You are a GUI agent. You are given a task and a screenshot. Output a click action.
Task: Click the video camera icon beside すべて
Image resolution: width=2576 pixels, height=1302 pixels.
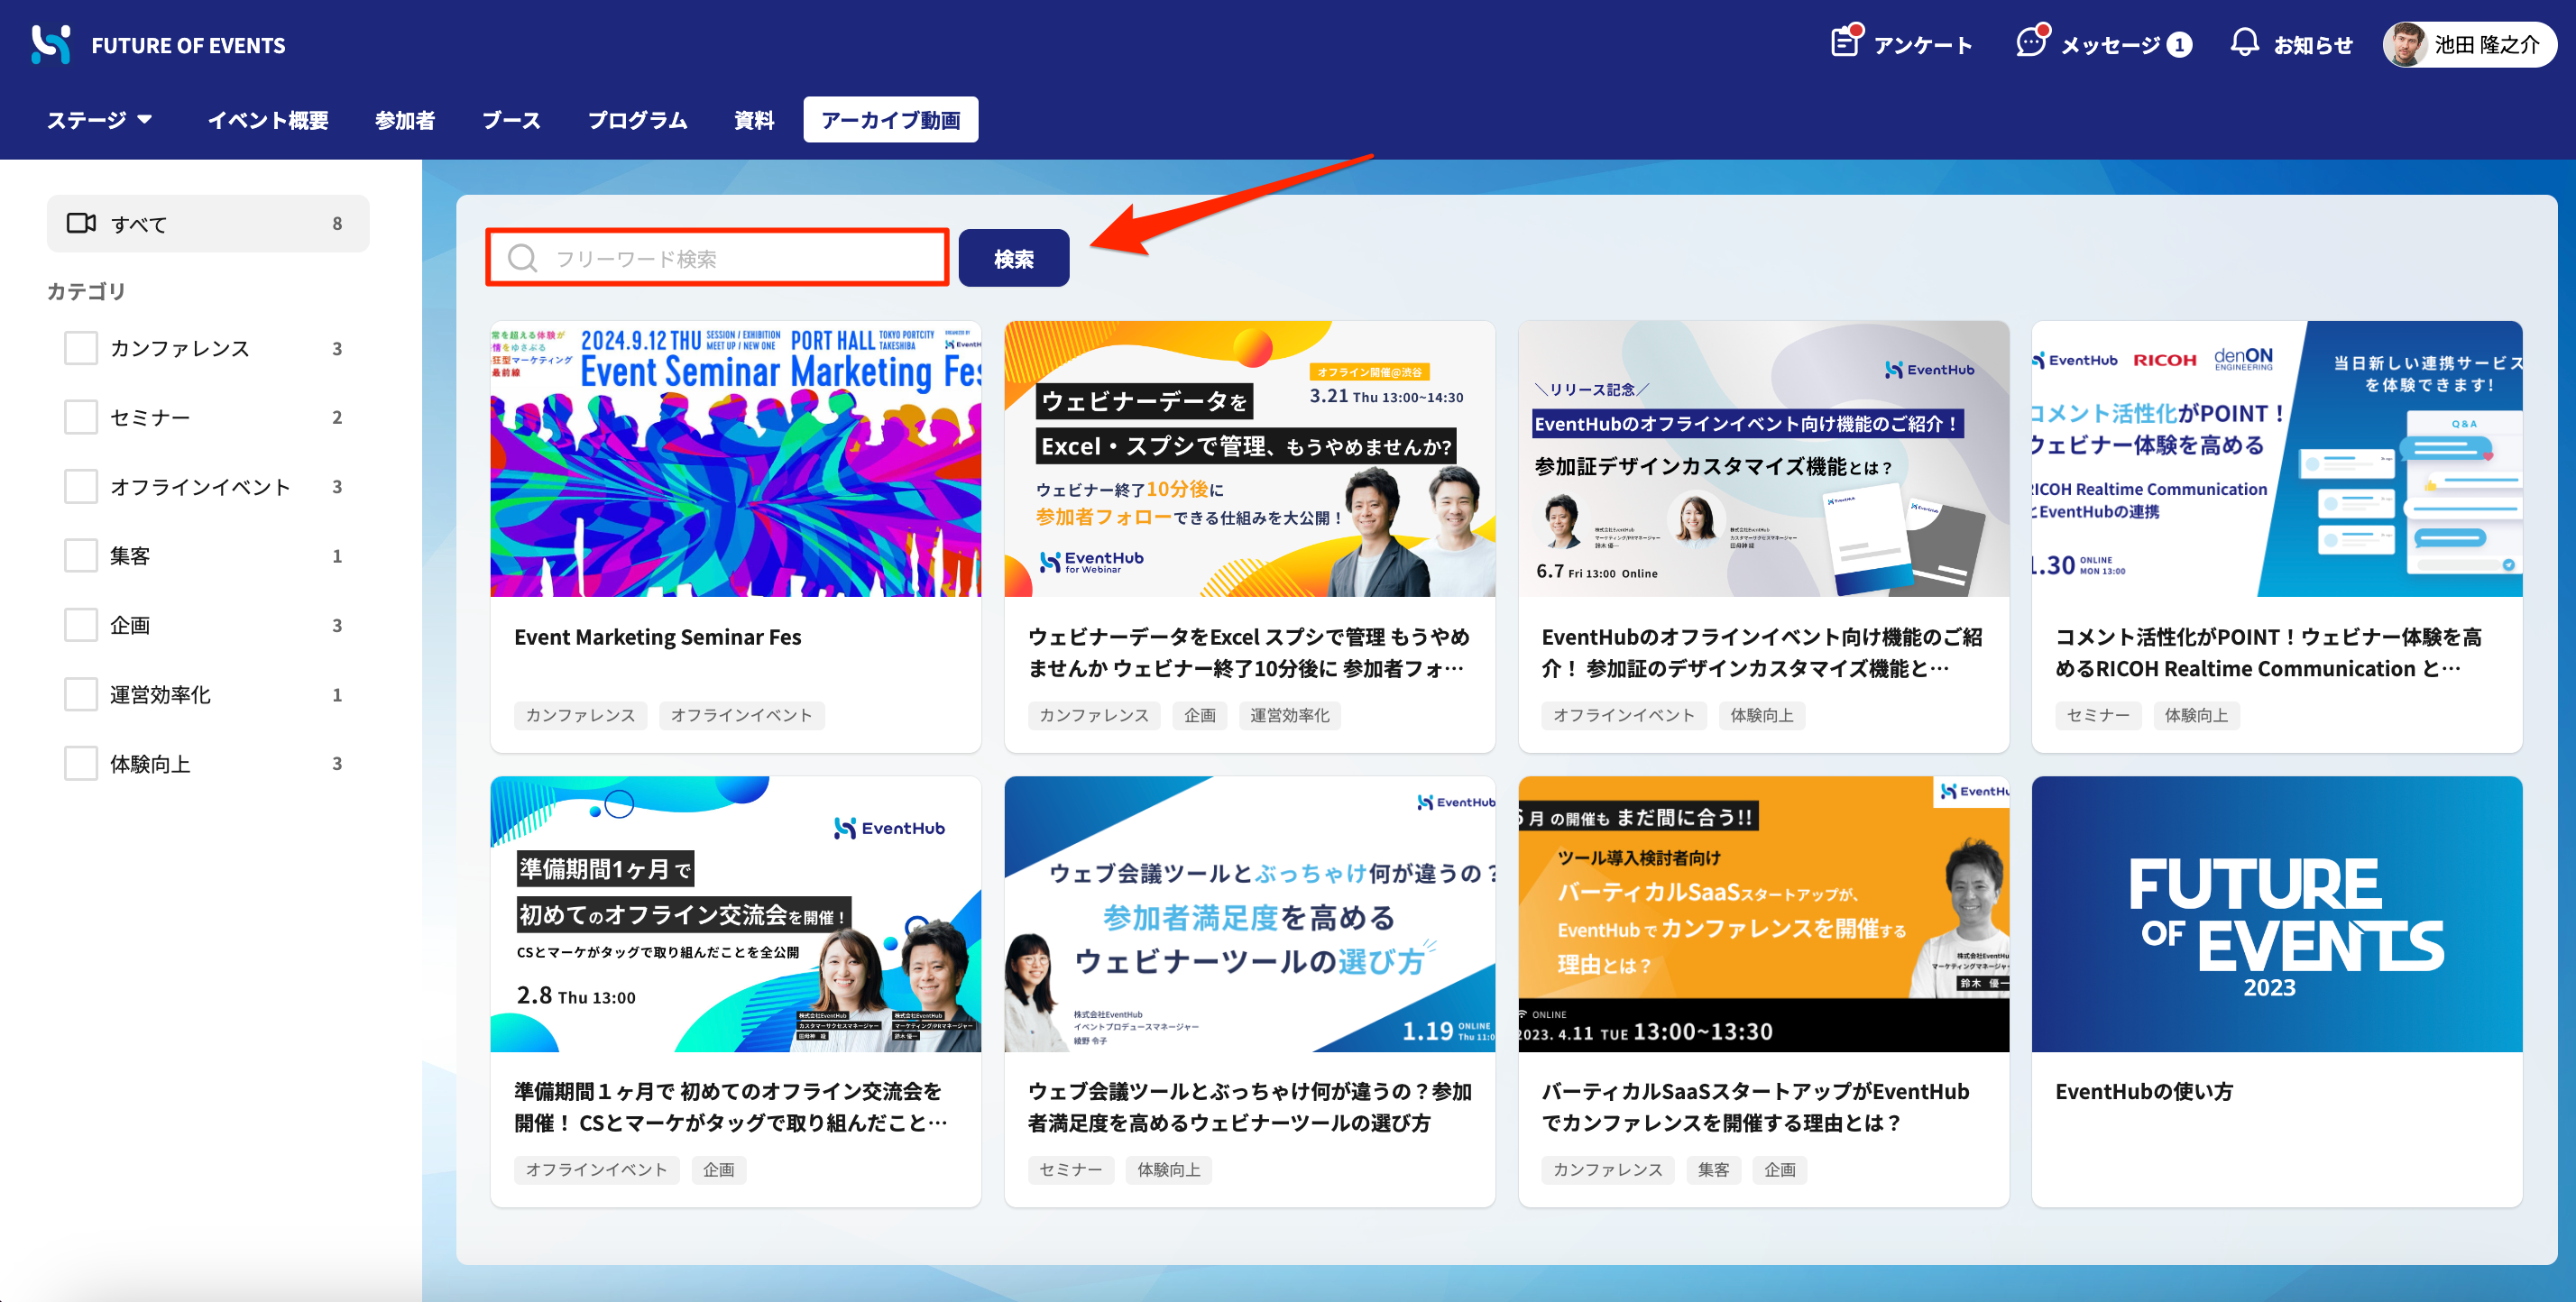click(81, 223)
